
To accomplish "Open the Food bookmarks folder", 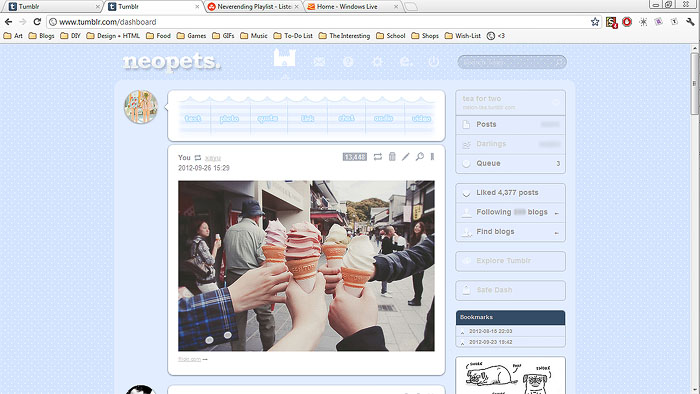I will [x=158, y=36].
